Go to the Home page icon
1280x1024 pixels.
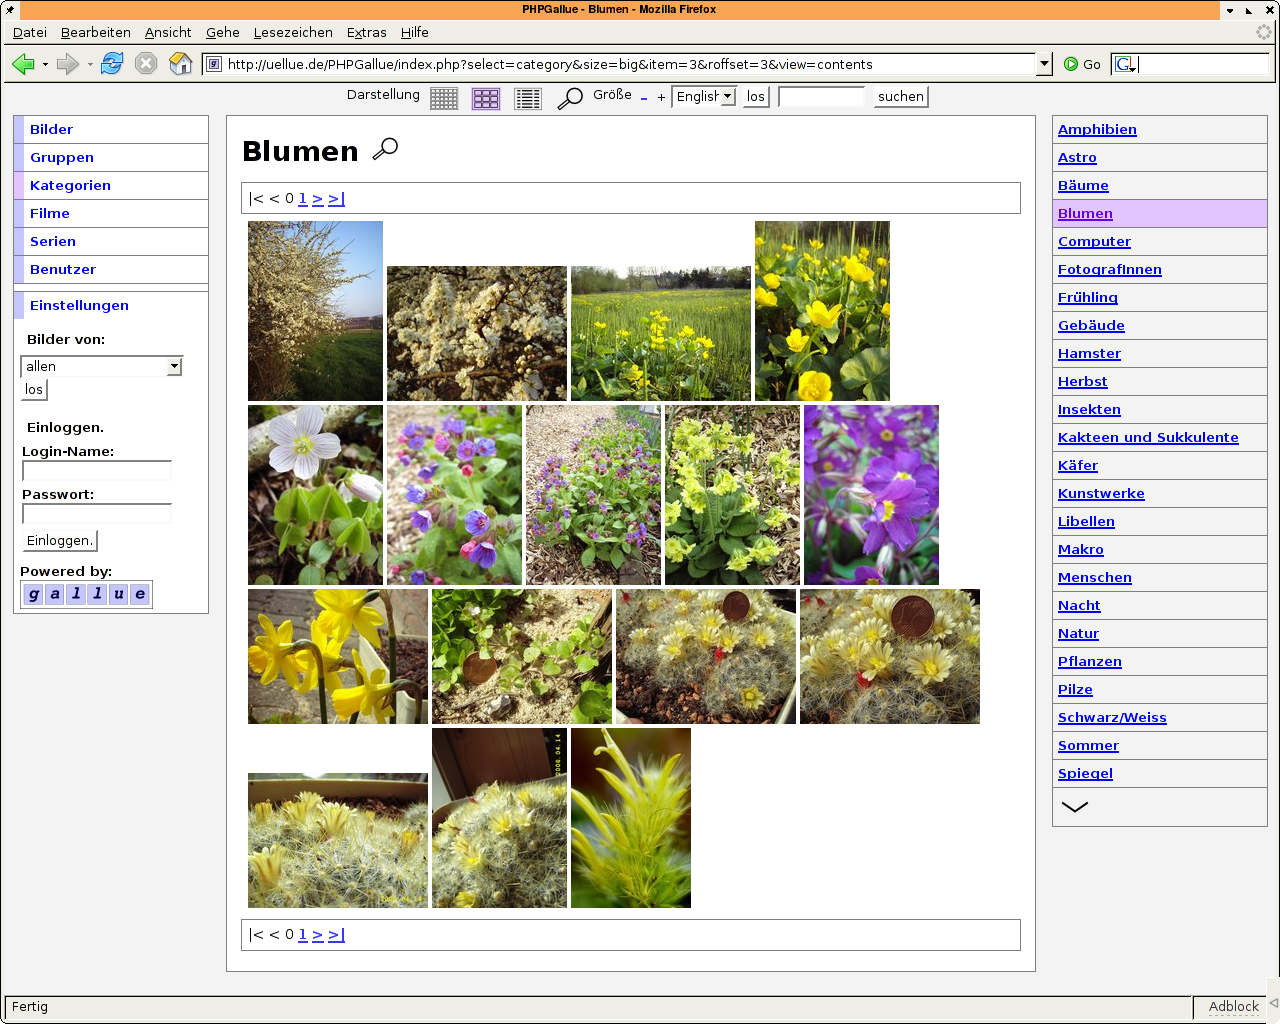click(x=181, y=65)
